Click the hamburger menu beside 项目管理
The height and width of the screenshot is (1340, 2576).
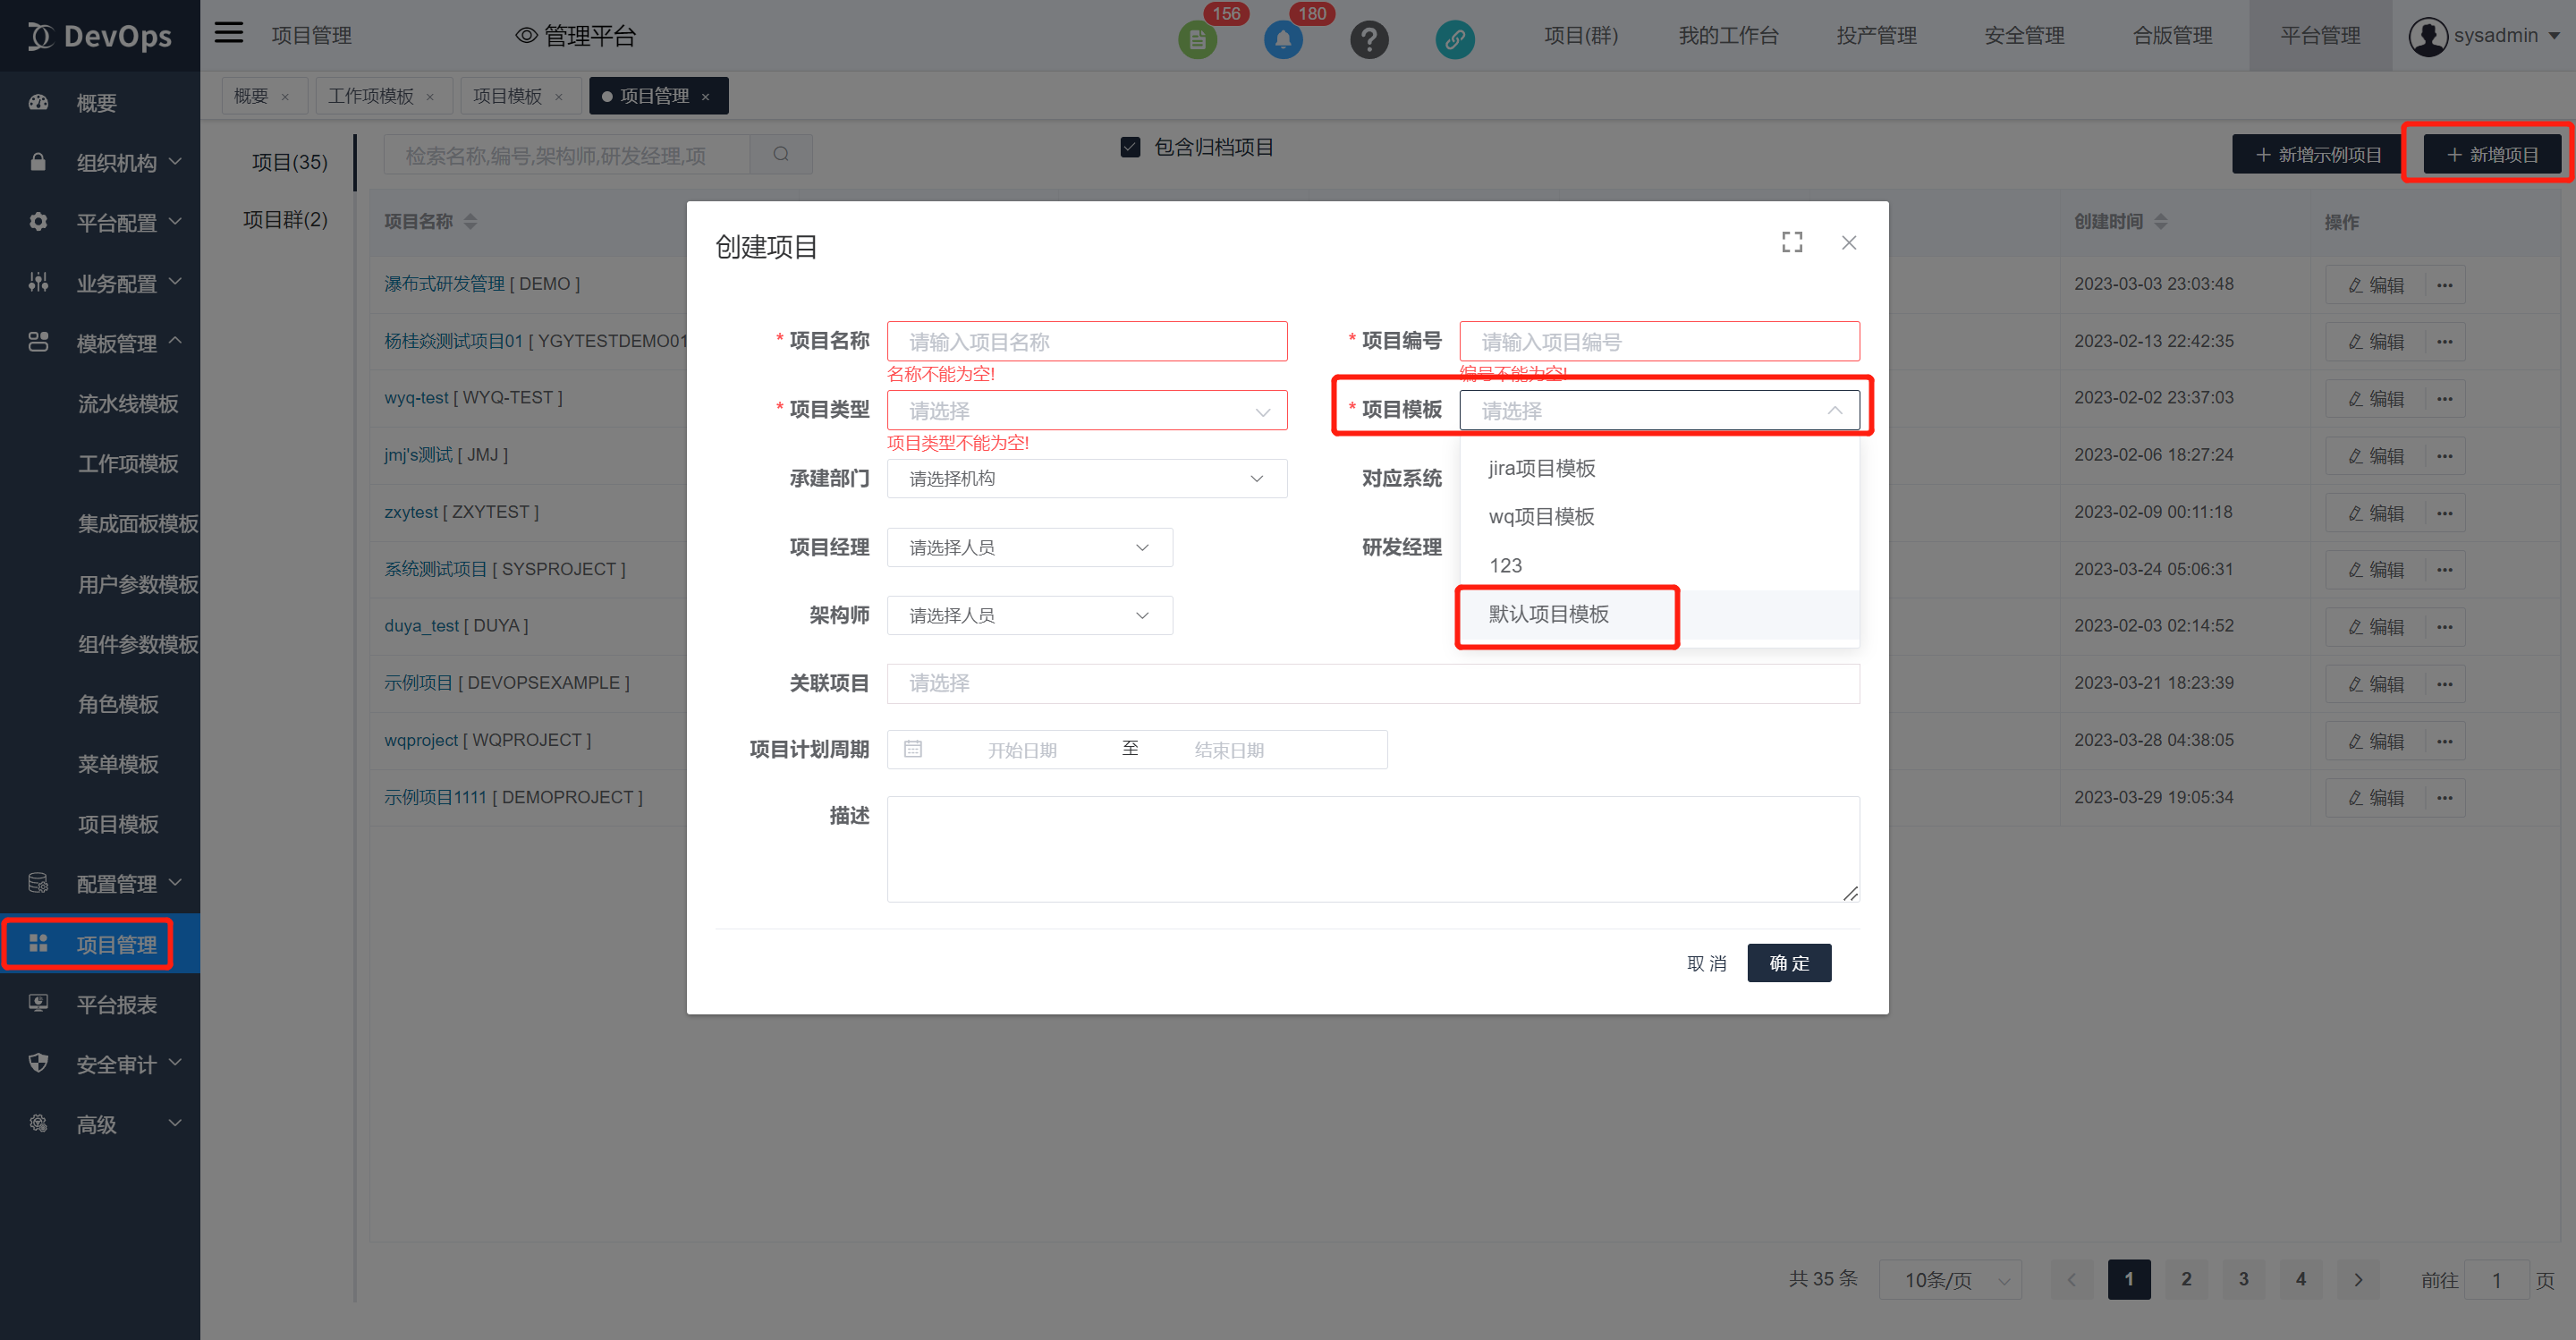tap(228, 33)
